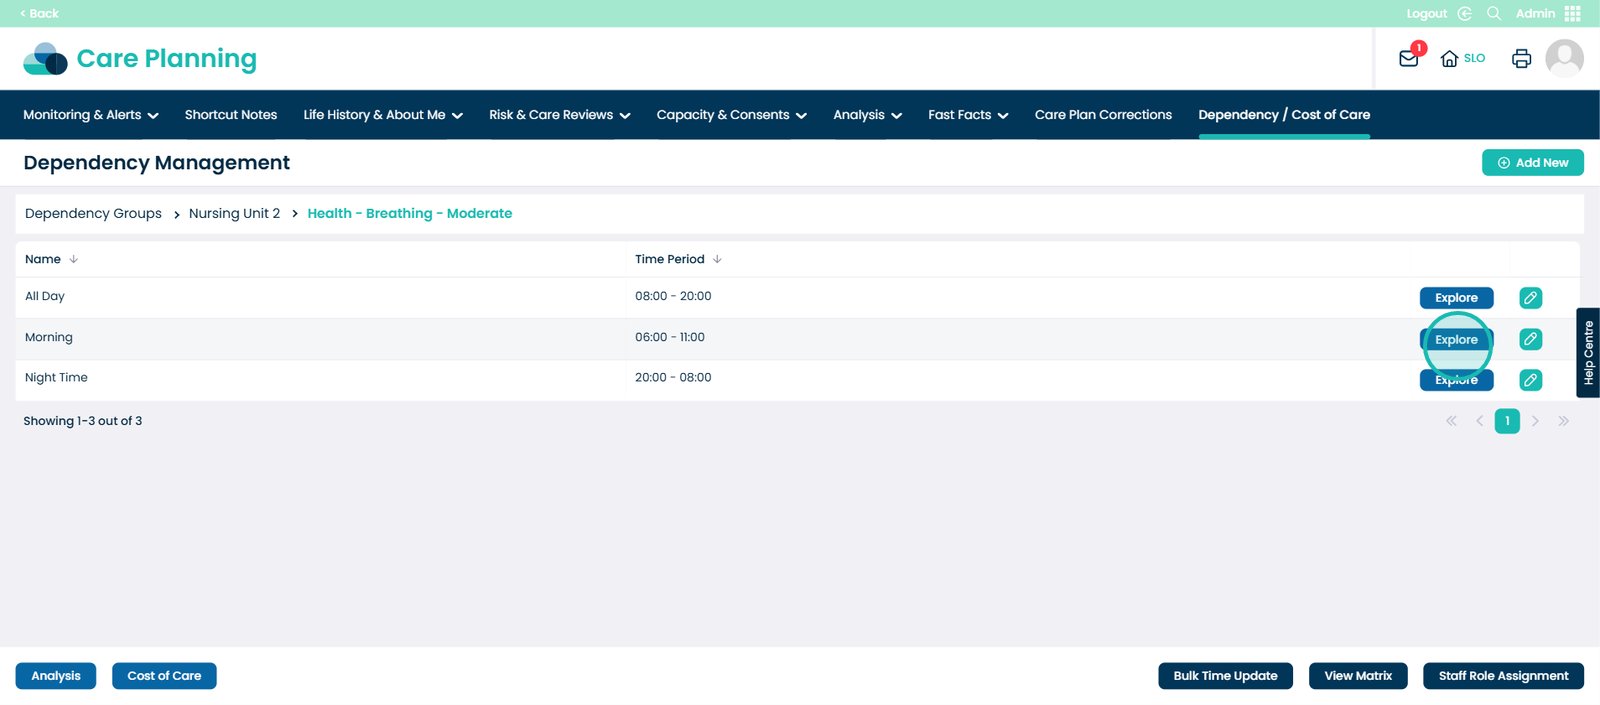Go to Care Plan Corrections tab
This screenshot has width=1600, height=705.
(1103, 115)
